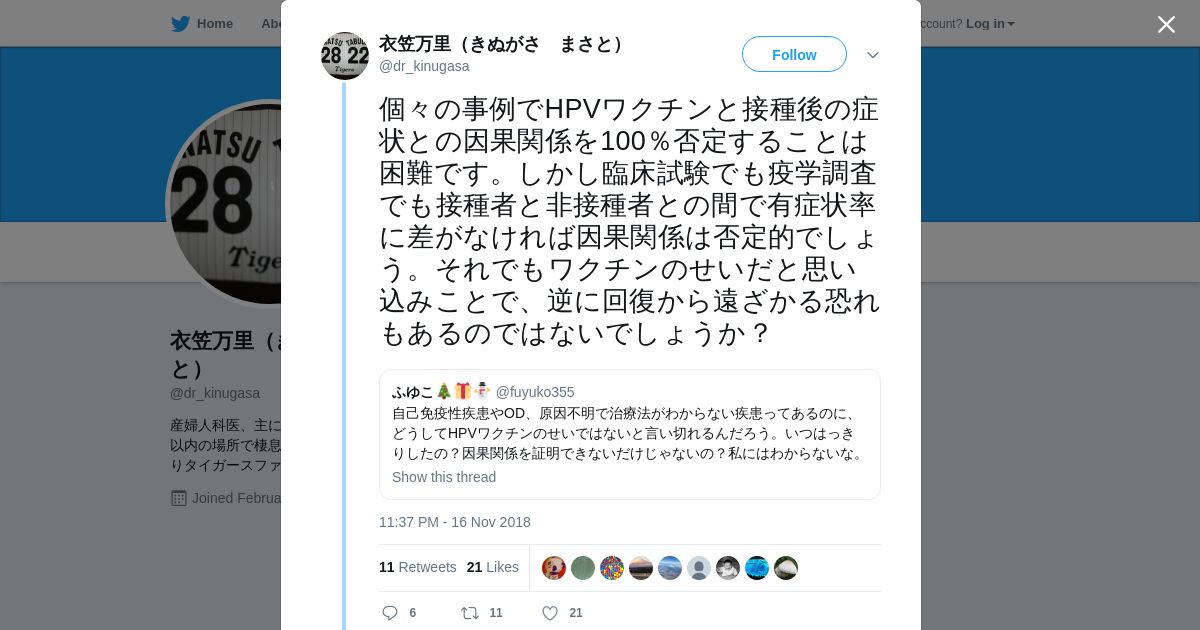
Task: Follow @dr_kinugasa
Action: pos(794,54)
